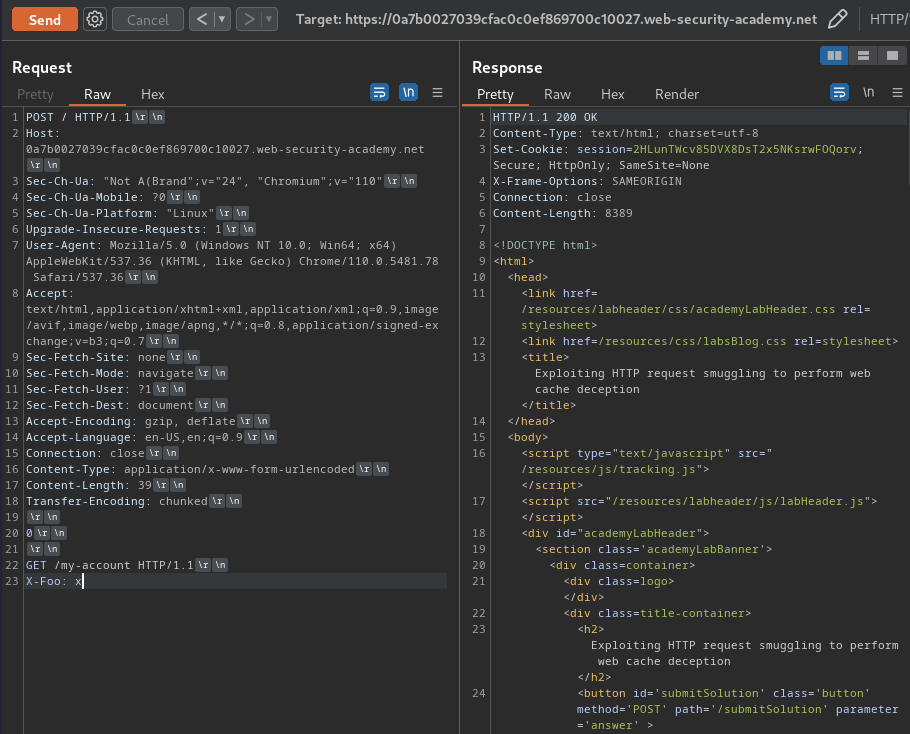Screen dimensions: 910x734
Task: Switch to combined single-pane layout view
Action: tap(892, 56)
